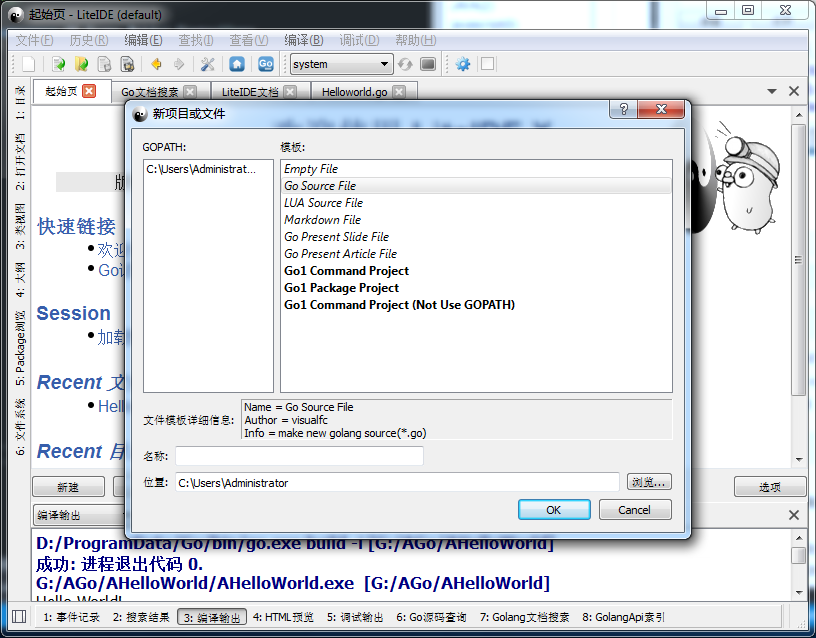Click the blue Home icon
This screenshot has width=816, height=638.
click(237, 64)
